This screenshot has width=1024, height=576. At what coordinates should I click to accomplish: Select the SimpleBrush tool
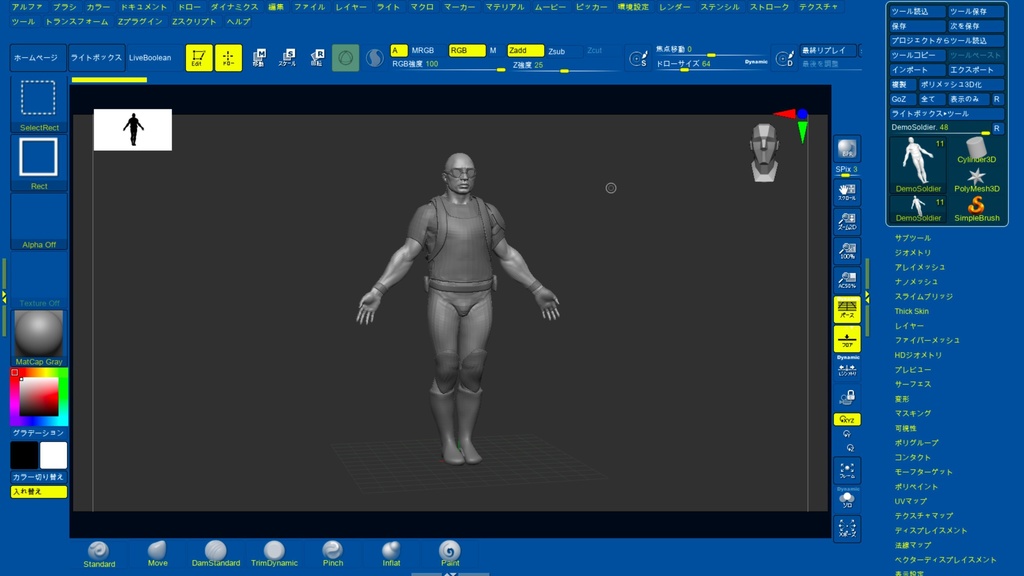click(x=976, y=210)
